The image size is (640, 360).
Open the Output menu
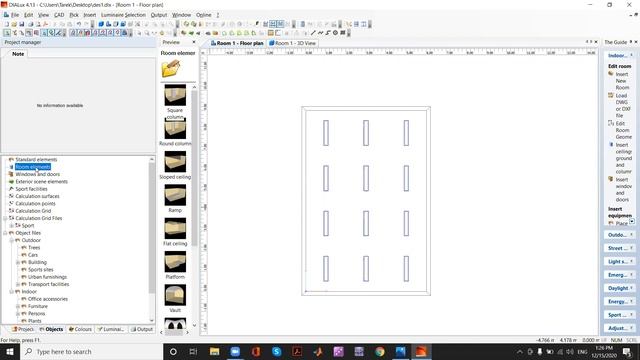pyautogui.click(x=158, y=15)
